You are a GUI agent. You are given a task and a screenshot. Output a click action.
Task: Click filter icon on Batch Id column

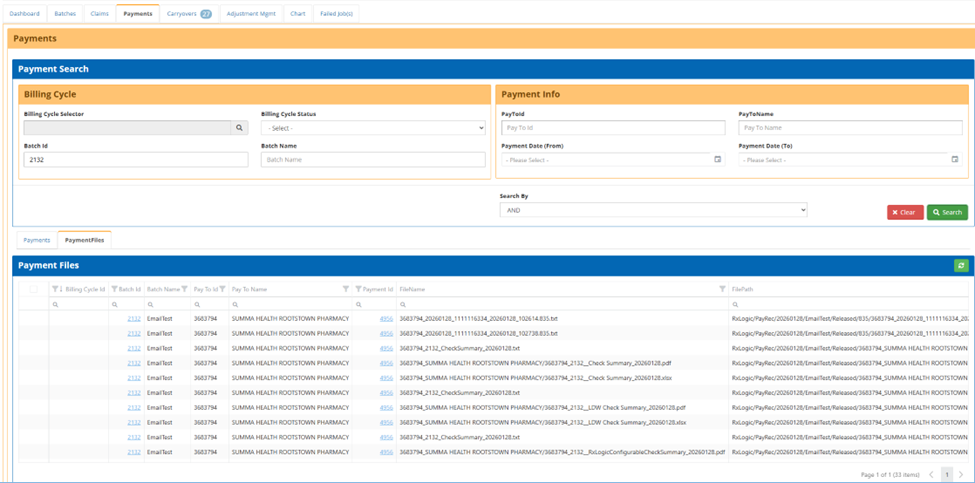pos(114,289)
